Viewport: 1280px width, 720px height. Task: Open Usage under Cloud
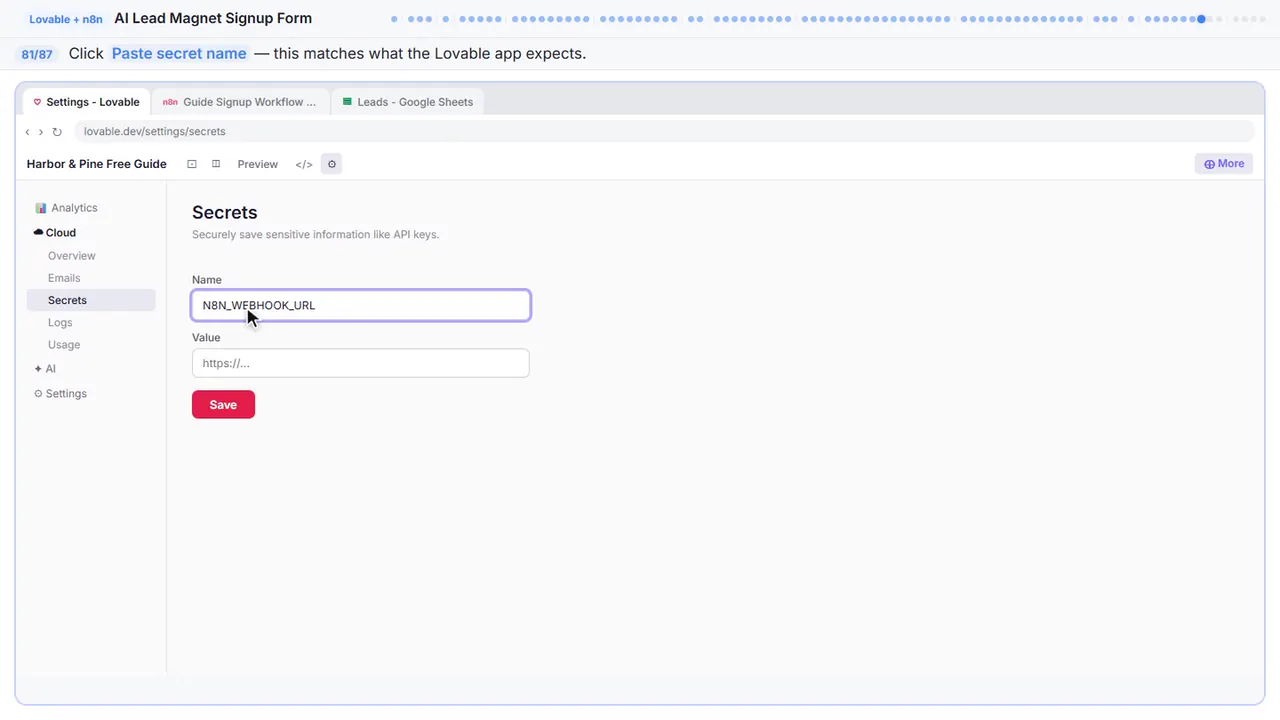tap(64, 345)
